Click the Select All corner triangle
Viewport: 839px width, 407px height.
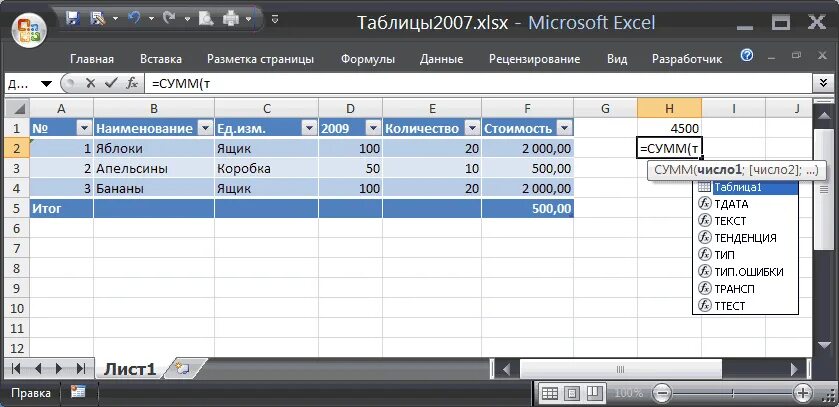point(18,109)
